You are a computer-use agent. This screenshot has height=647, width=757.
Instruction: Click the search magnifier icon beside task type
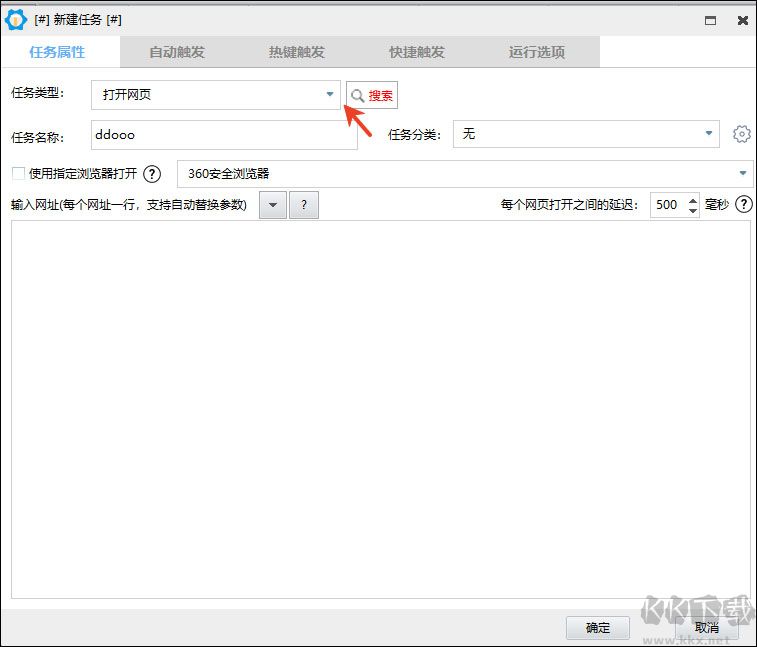tap(358, 96)
